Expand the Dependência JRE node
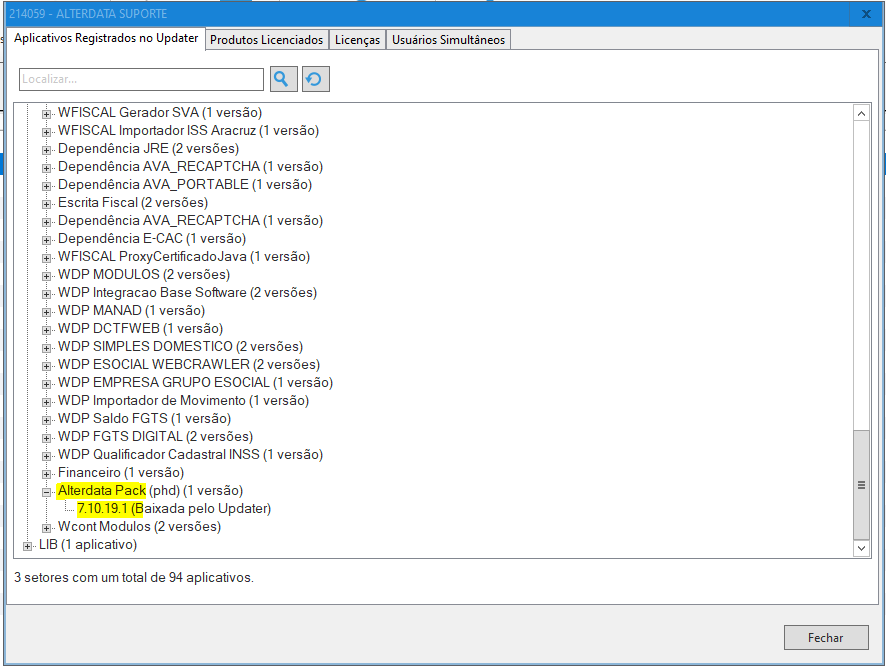This screenshot has width=886, height=667. pos(46,149)
